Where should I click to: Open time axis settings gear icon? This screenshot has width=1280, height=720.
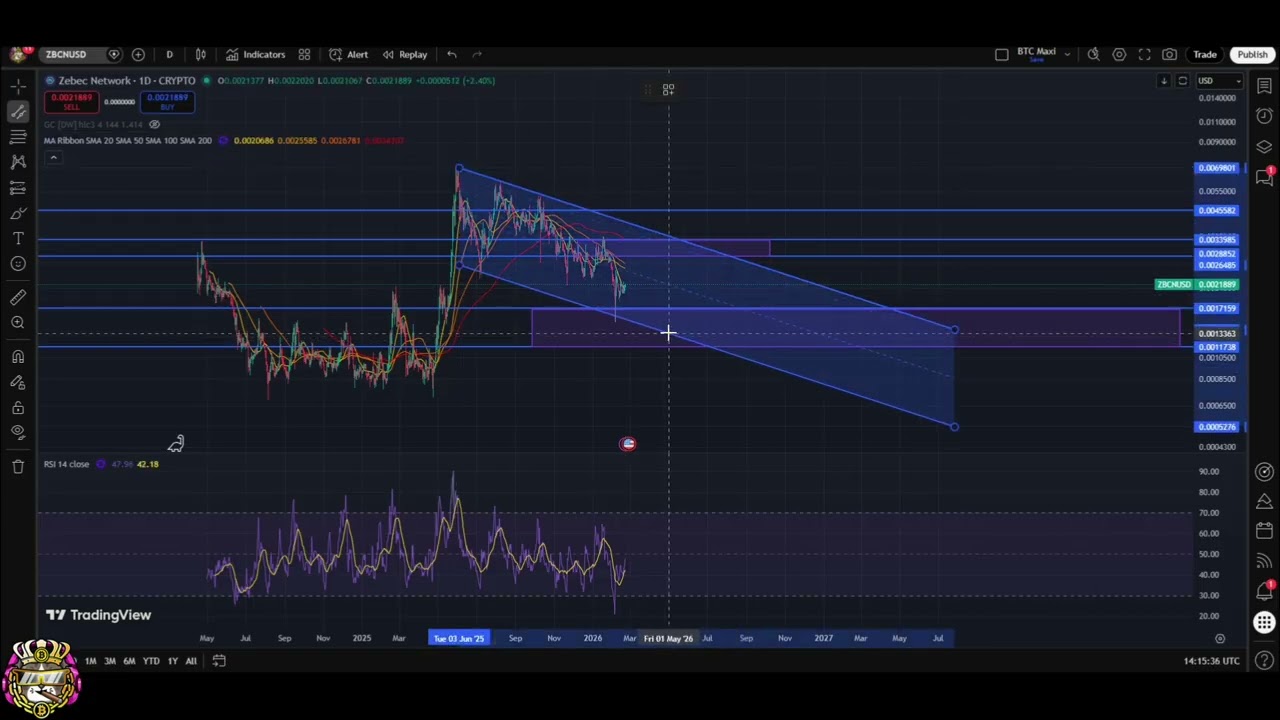click(x=1219, y=638)
